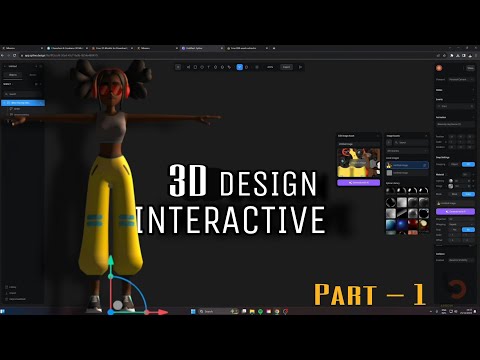Viewport: 480px width, 360px height.
Task: Switch to the Assets tab in the left panel
Action: (33, 75)
